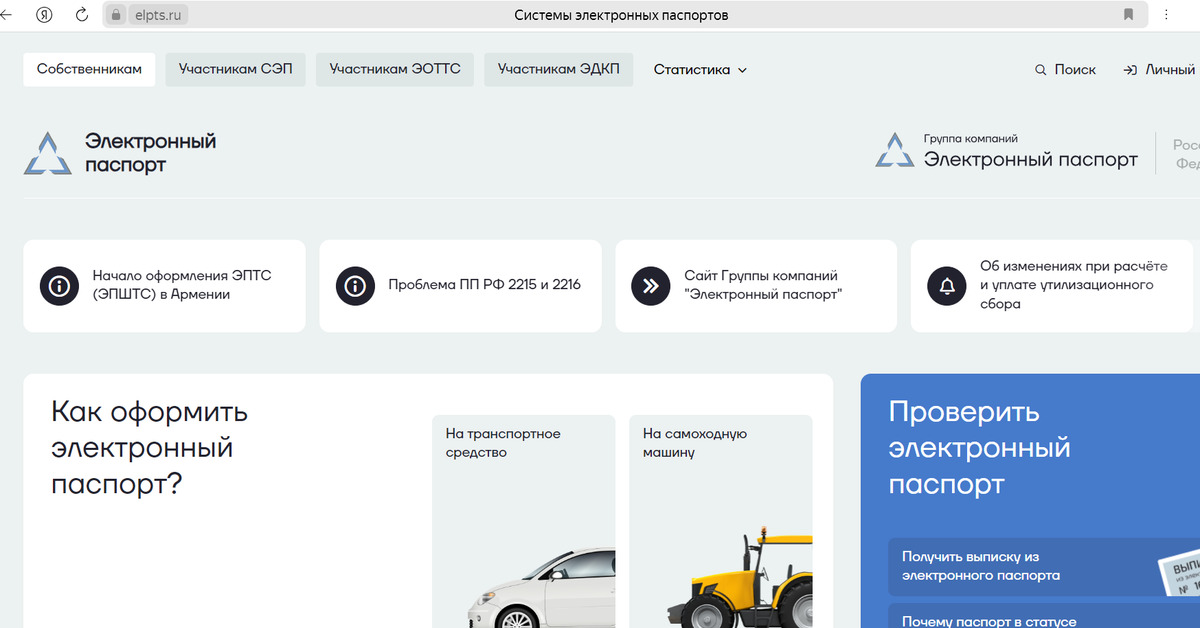Open the Поиск search magnifier
The height and width of the screenshot is (628, 1200).
tap(1041, 70)
